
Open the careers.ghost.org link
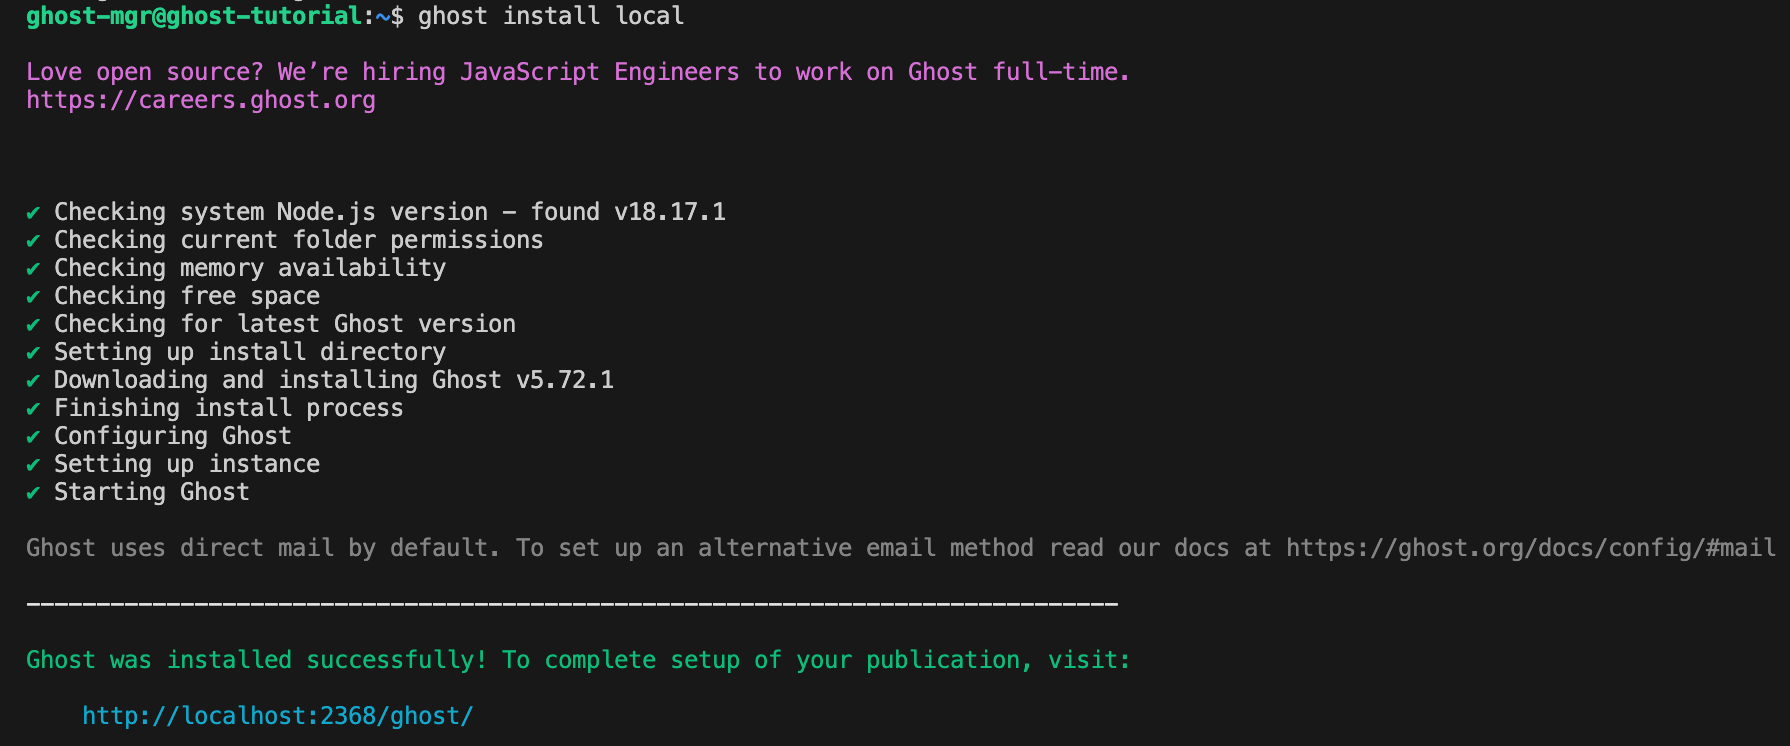[201, 100]
